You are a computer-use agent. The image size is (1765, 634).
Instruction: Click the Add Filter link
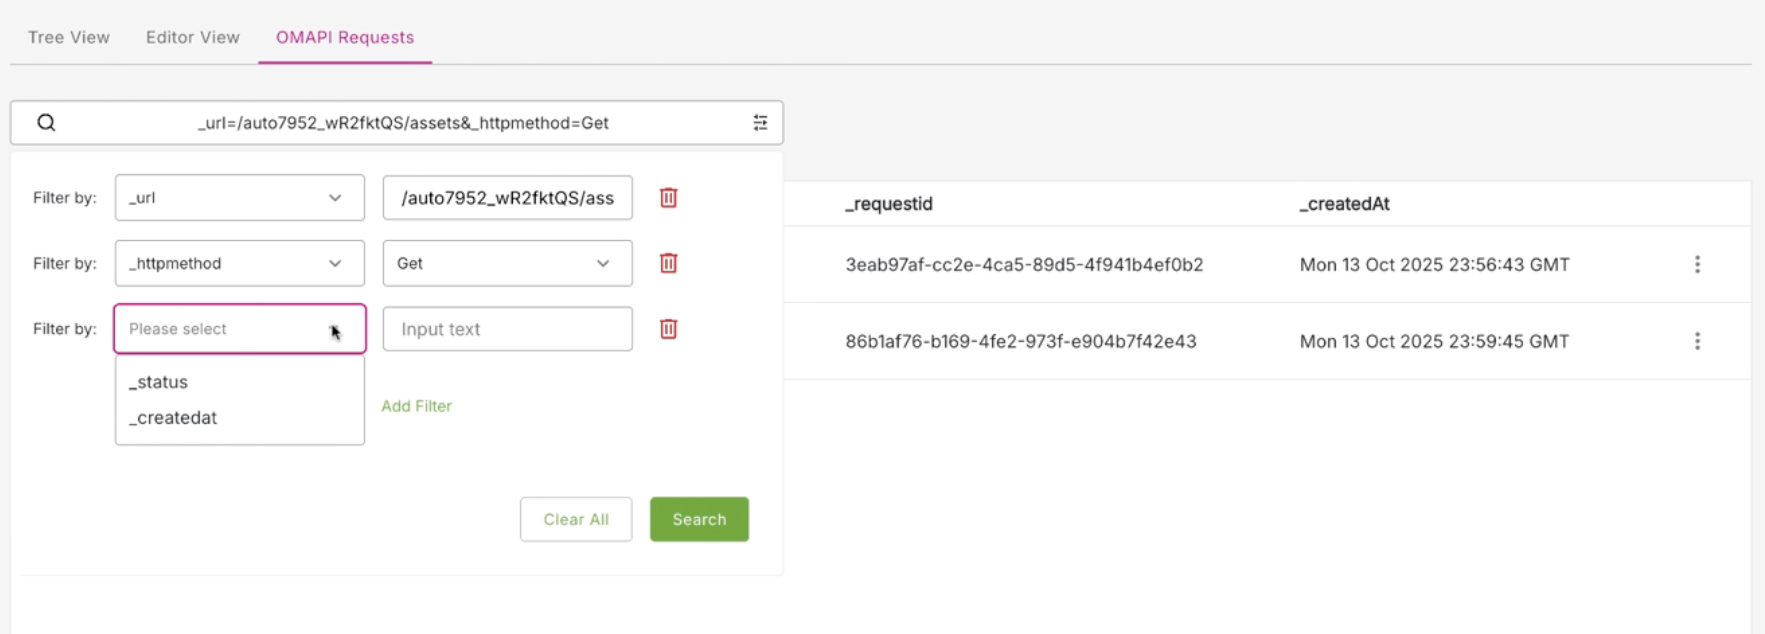tap(416, 406)
